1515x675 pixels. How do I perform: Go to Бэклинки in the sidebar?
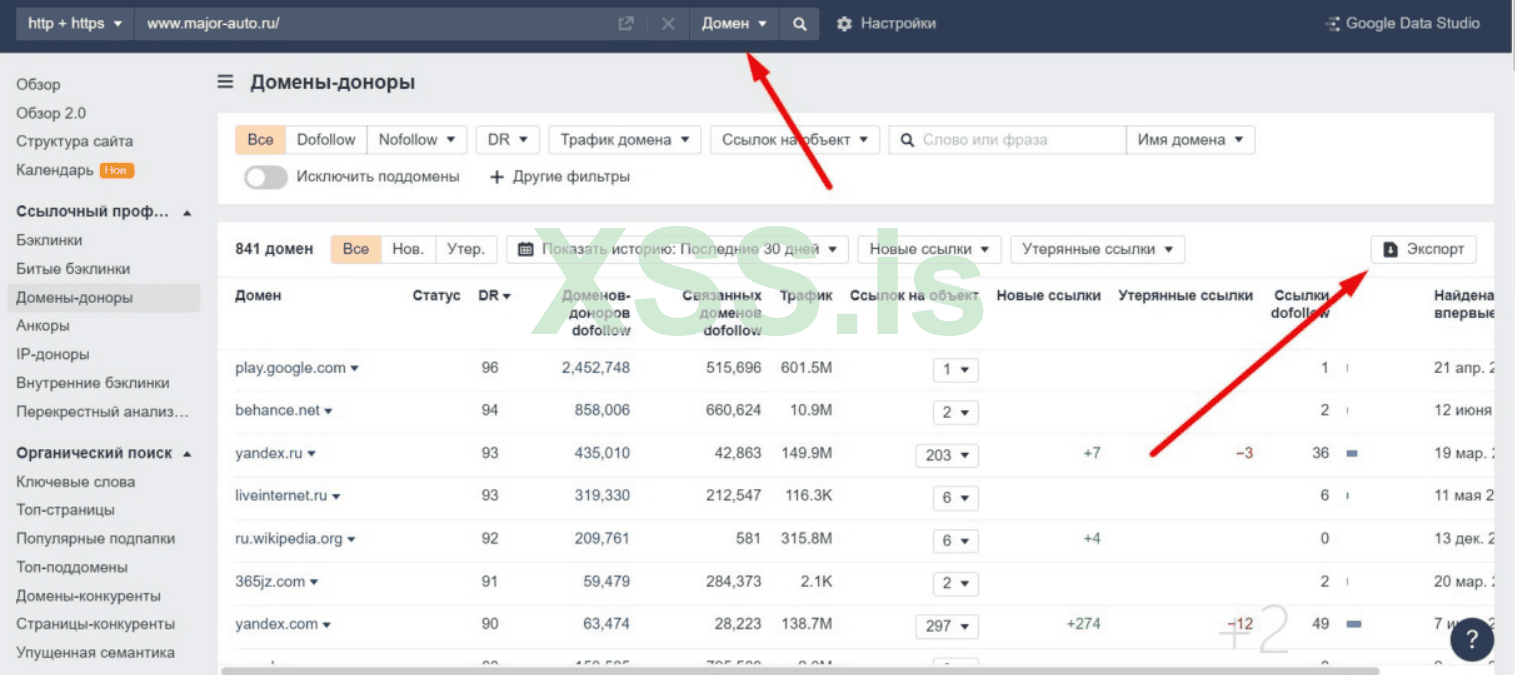(x=49, y=240)
